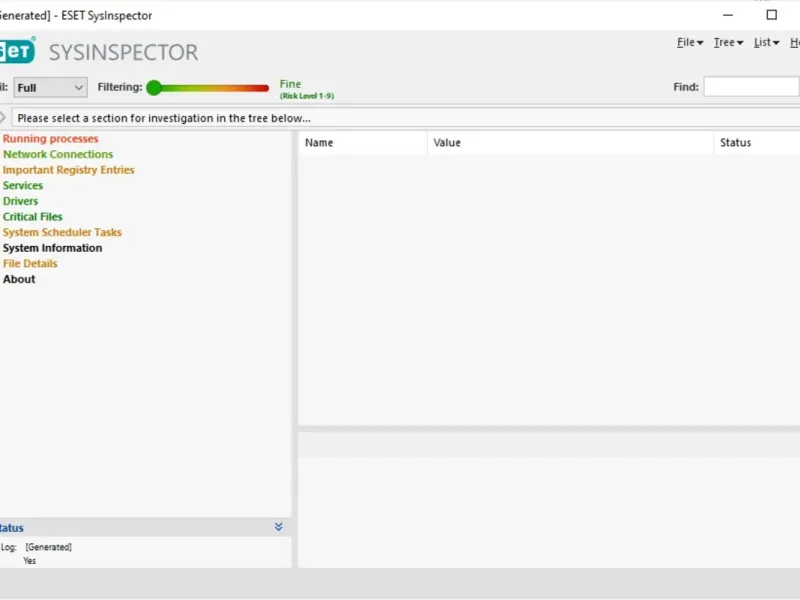Click the green Filtering slider handle
The width and height of the screenshot is (800, 600).
[x=154, y=88]
